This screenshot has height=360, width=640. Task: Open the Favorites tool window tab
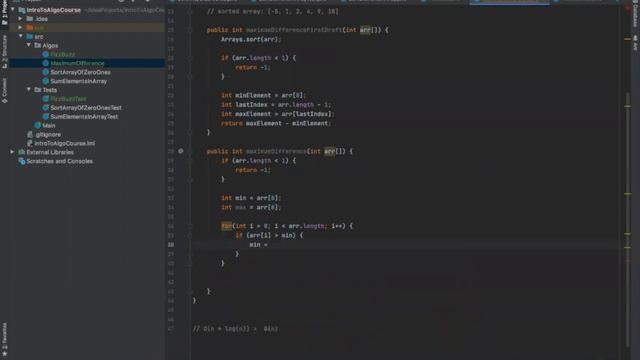pos(4,340)
